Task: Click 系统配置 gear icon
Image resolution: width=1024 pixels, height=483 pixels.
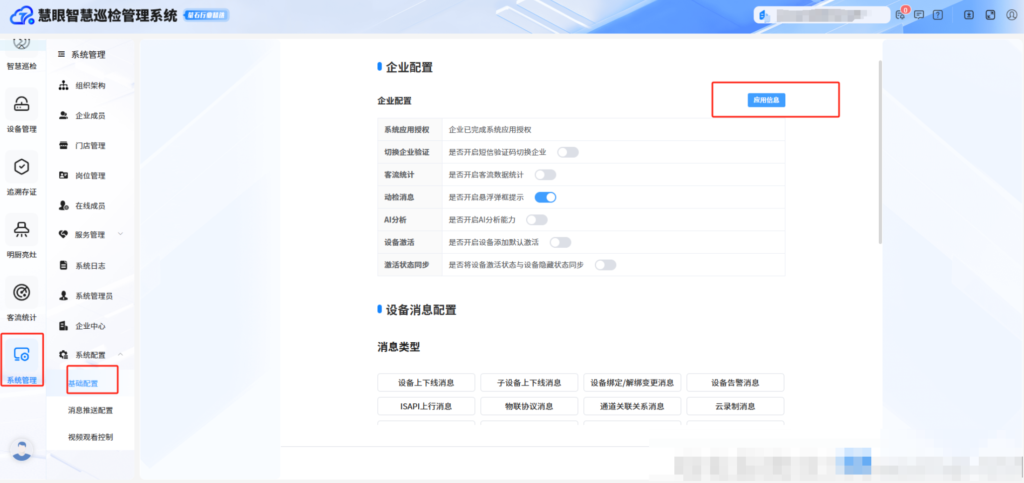Action: (63, 355)
